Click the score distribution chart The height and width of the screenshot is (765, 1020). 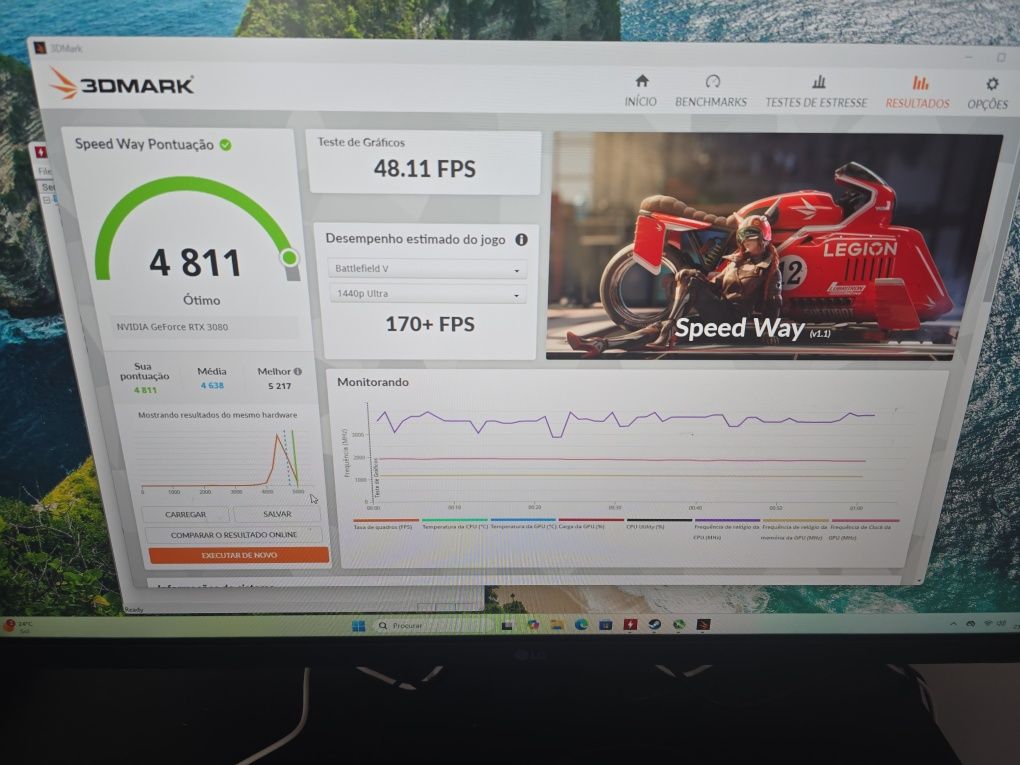[225, 460]
